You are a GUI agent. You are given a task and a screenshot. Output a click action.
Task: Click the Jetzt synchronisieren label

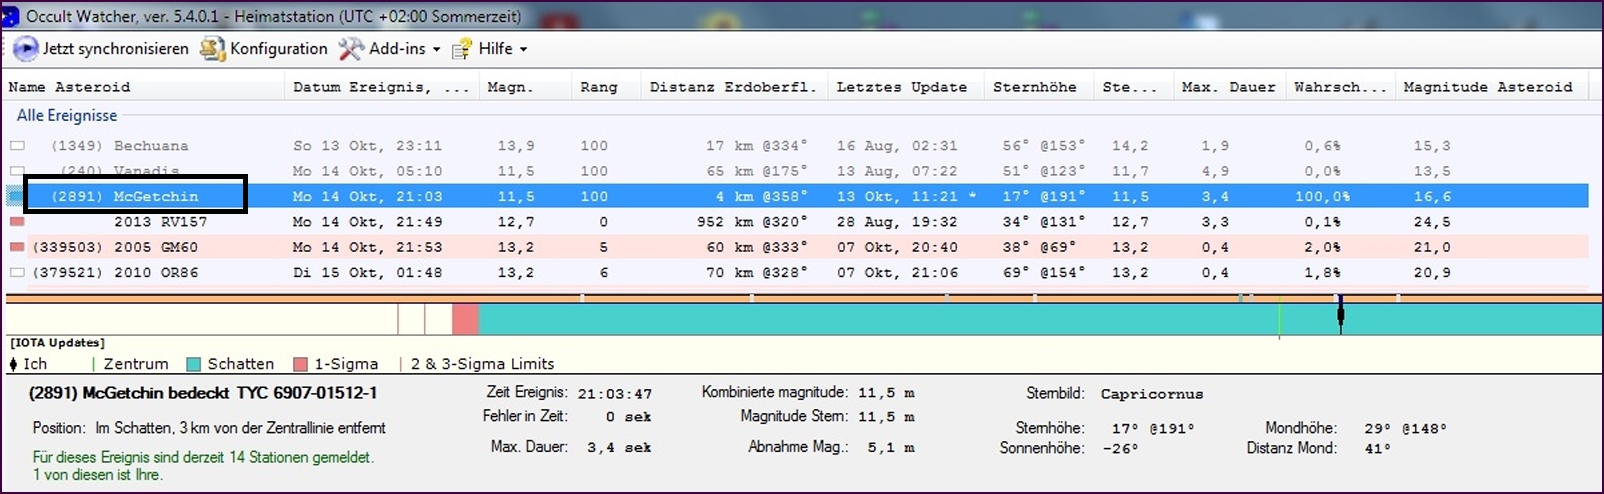tap(115, 49)
